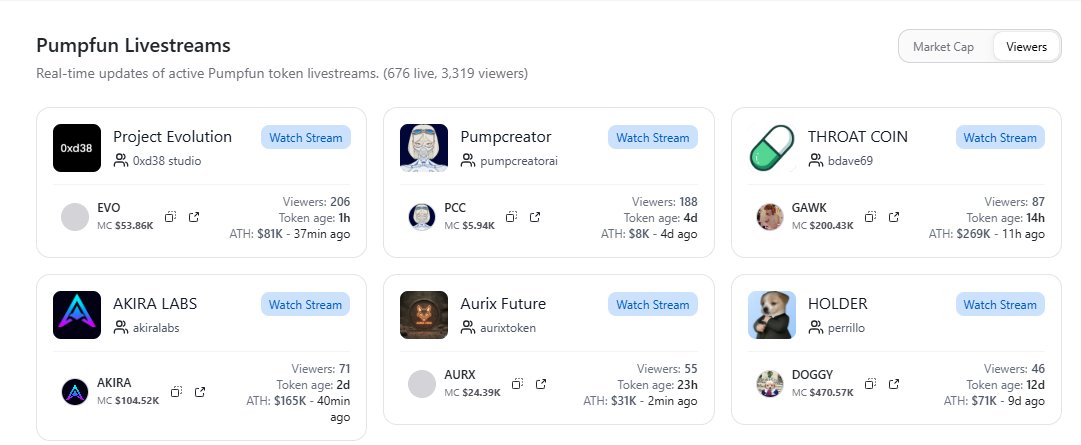Copy the GAWK token address

coord(870,217)
